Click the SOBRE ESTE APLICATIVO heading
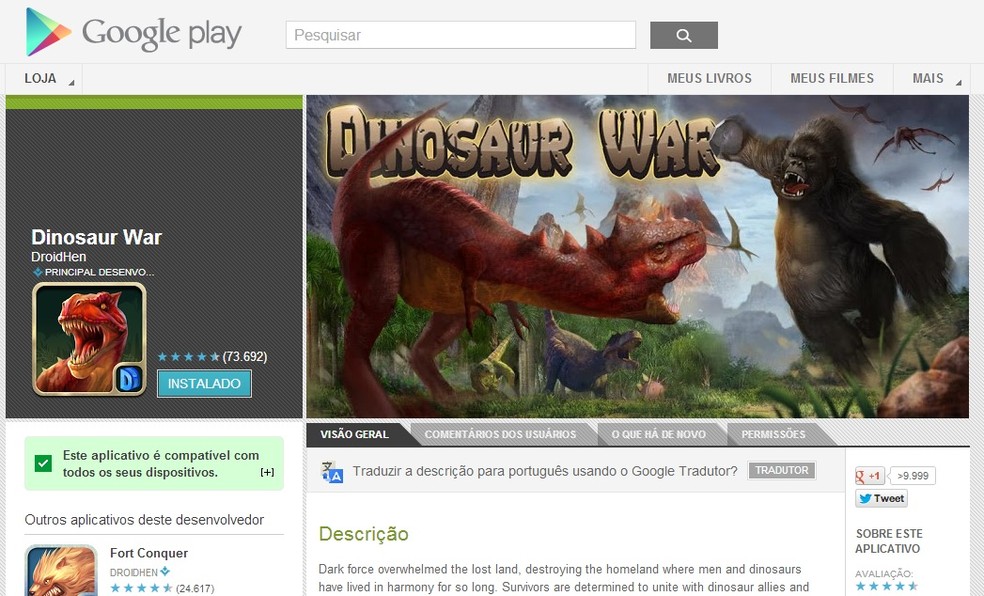 click(x=889, y=541)
